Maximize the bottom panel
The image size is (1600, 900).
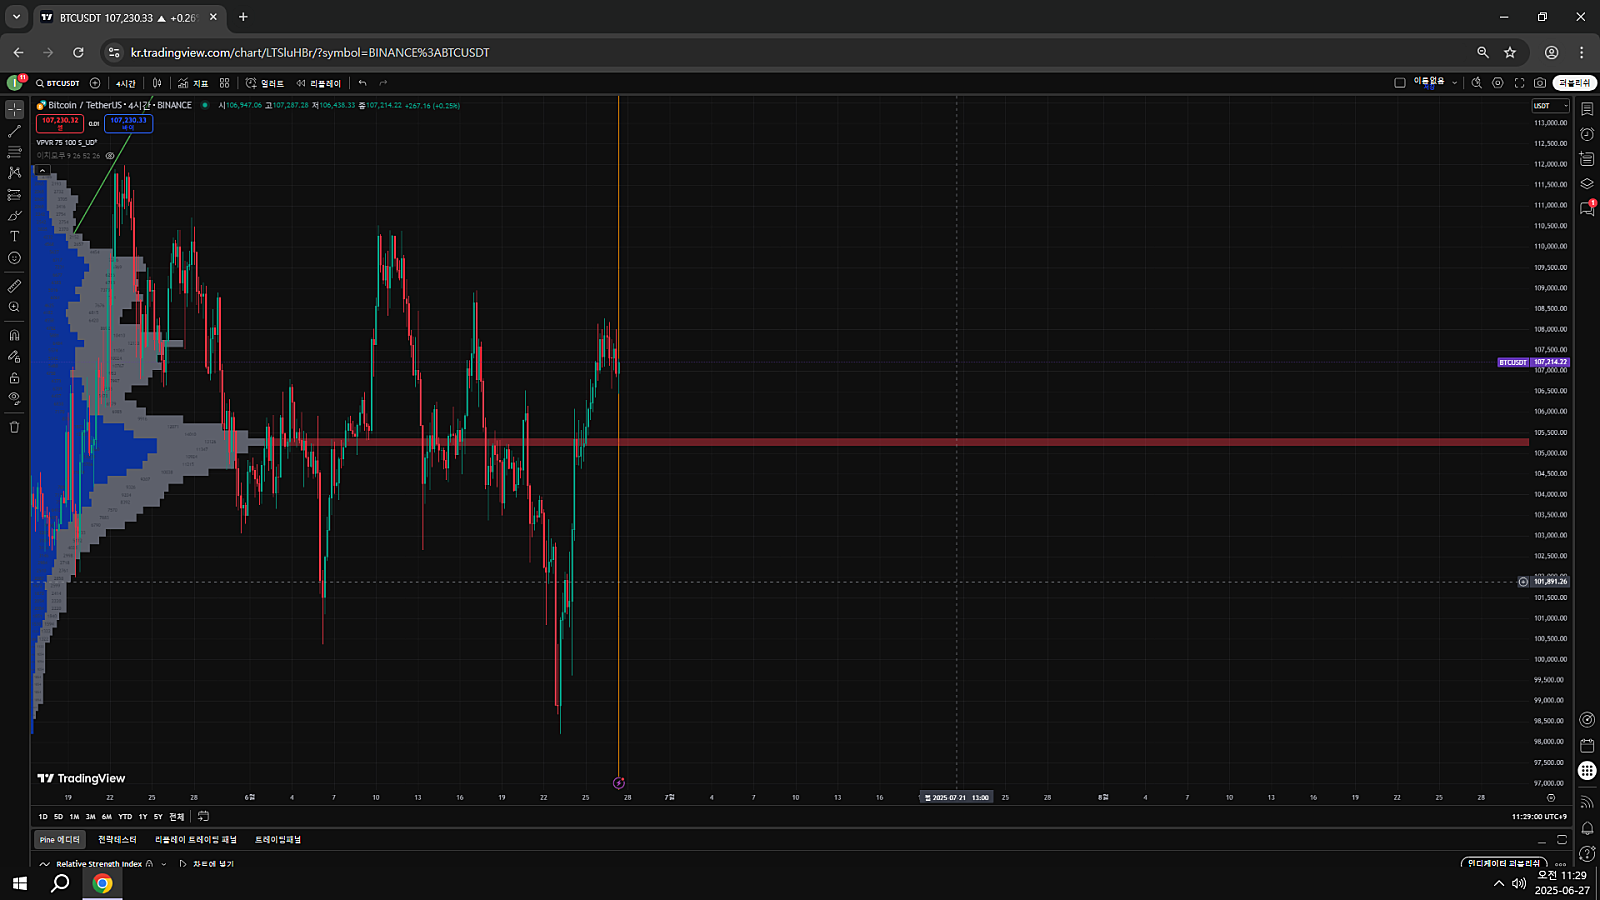point(1562,840)
